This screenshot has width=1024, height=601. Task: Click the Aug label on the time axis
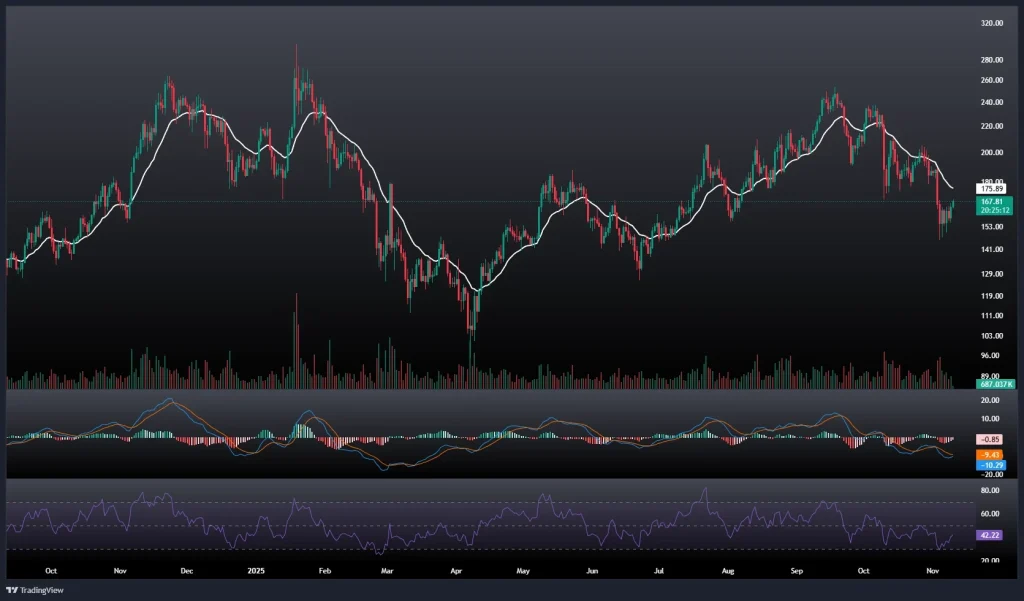click(728, 570)
